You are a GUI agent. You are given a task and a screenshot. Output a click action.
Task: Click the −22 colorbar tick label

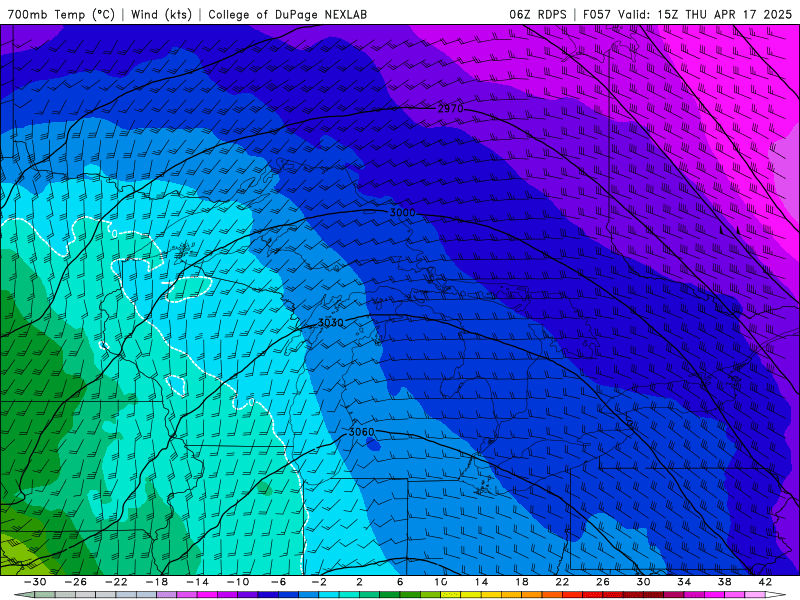[116, 582]
